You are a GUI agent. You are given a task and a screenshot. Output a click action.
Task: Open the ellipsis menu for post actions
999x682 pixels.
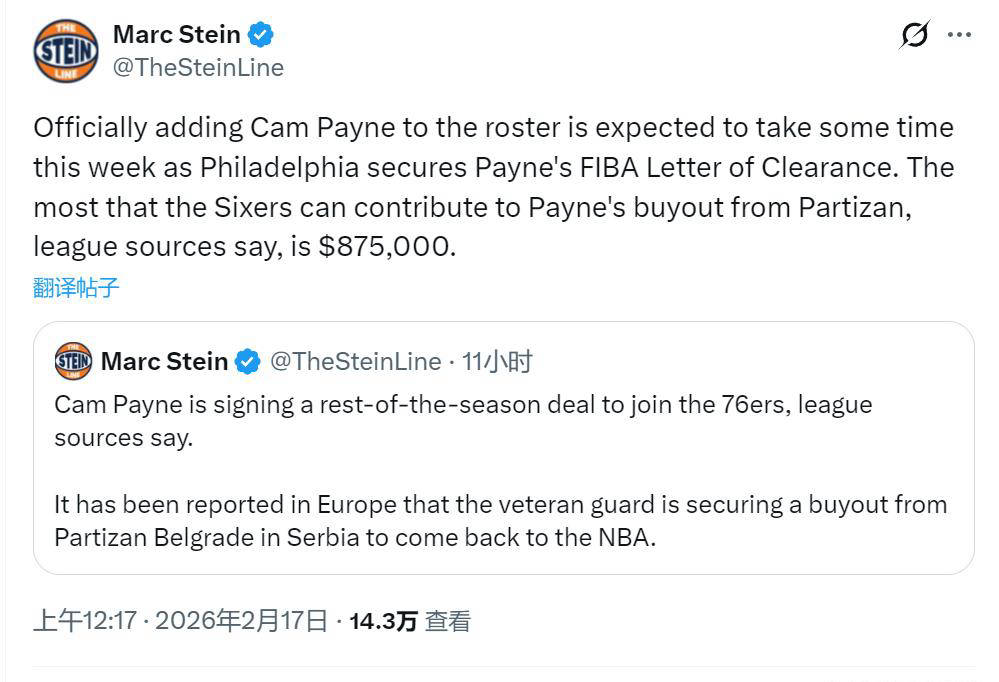(x=960, y=33)
